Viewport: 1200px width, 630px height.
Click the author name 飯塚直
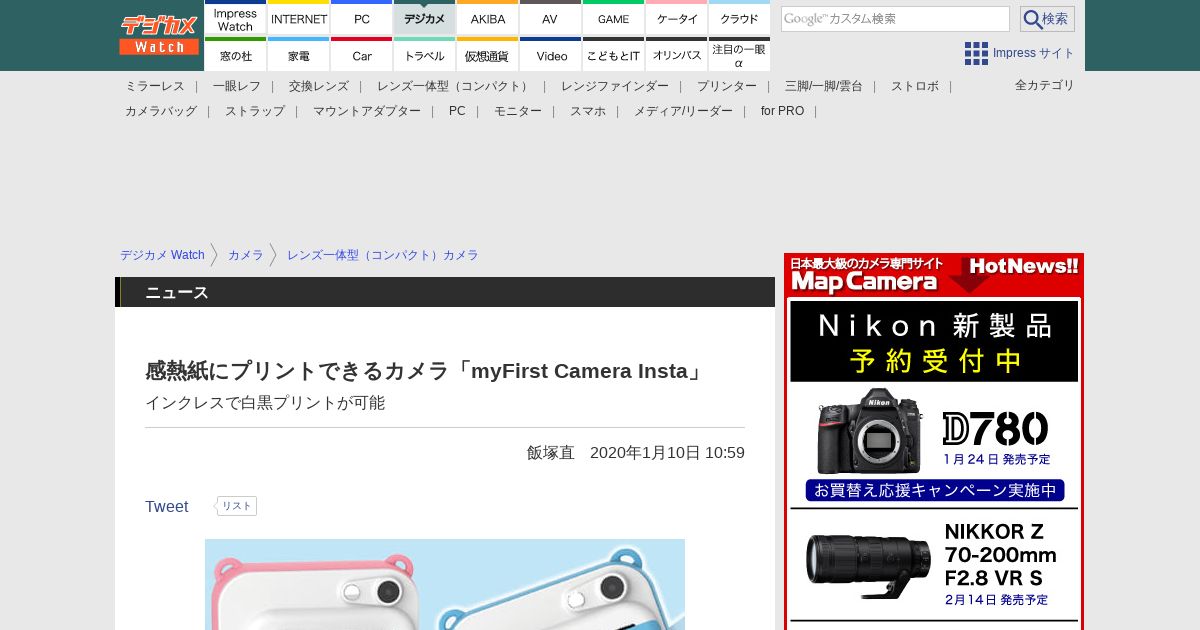point(551,452)
